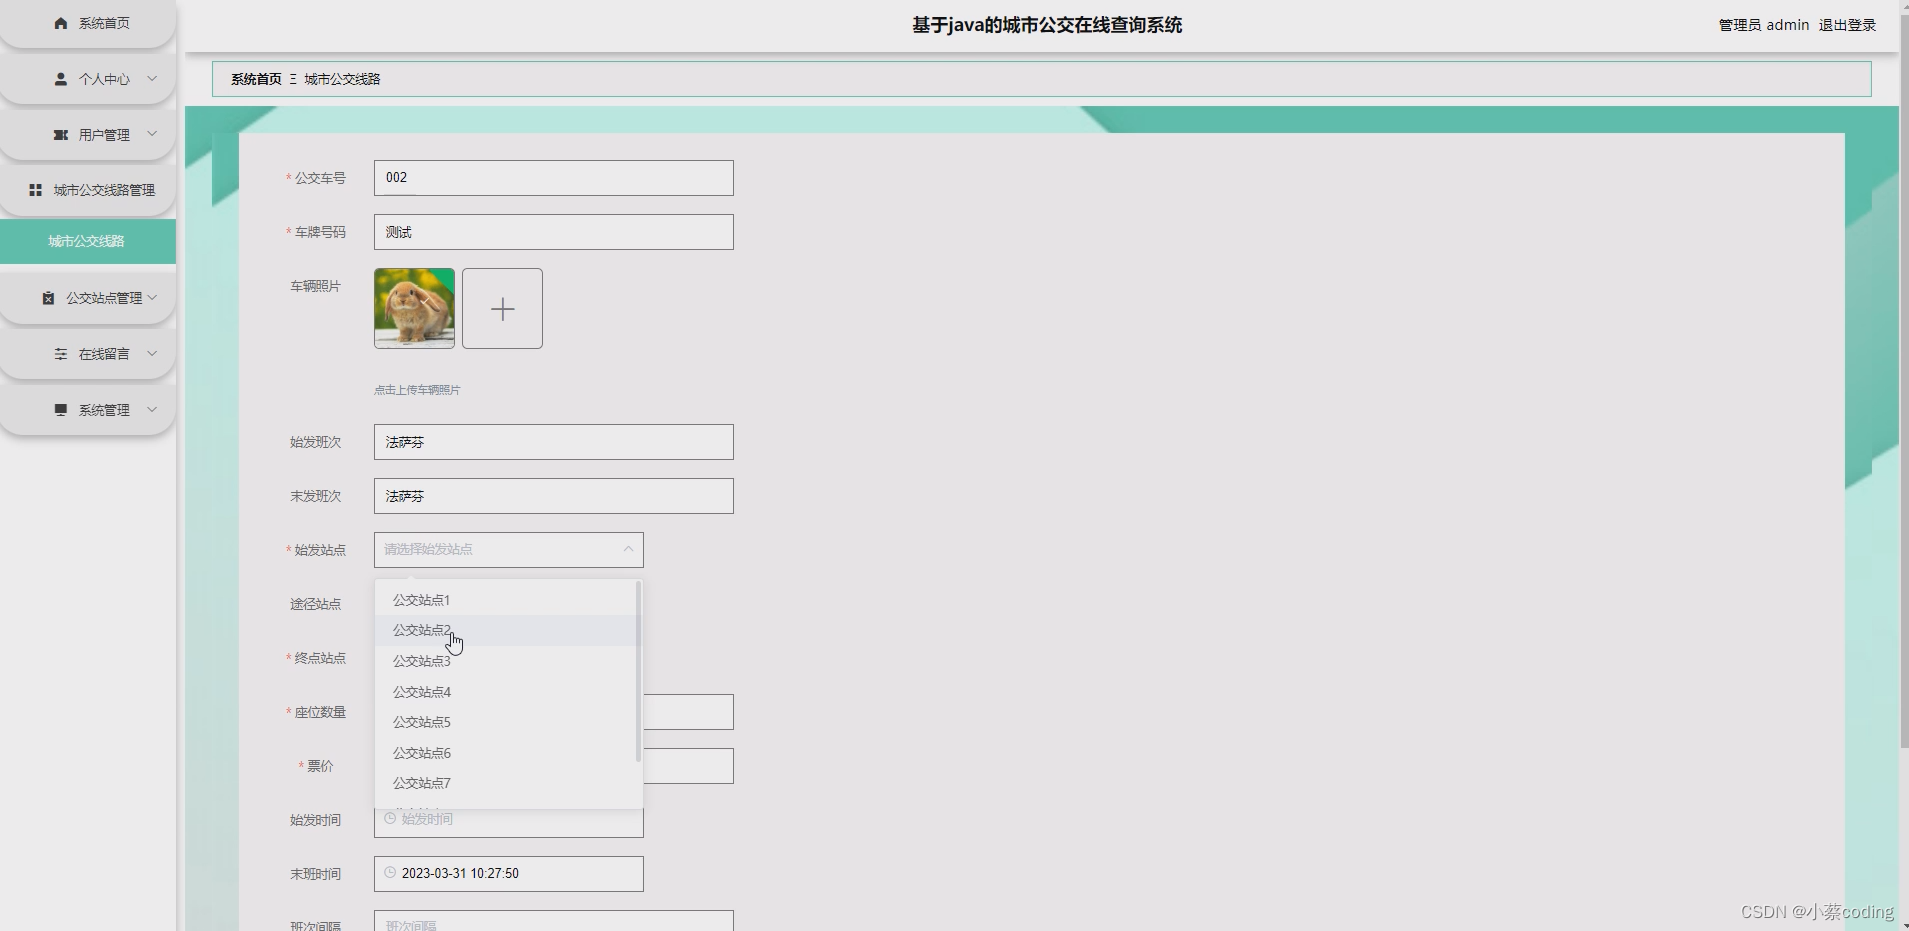The width and height of the screenshot is (1909, 931).
Task: Click the 末发班次 input field
Action: [x=554, y=496]
